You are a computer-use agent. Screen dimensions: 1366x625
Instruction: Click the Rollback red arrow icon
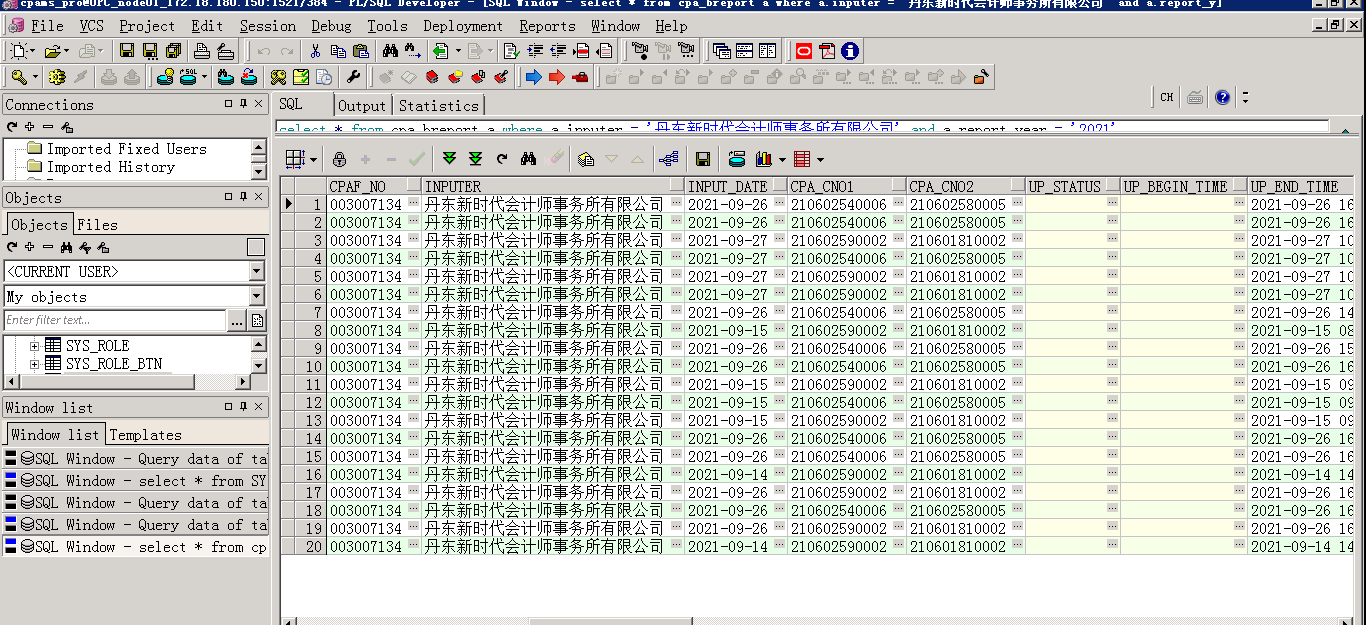557,77
